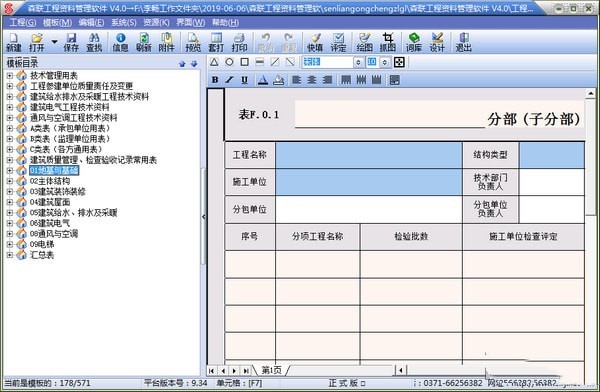Click the 查找 (Find) binoculars icon
600x392 pixels.
[x=94, y=42]
